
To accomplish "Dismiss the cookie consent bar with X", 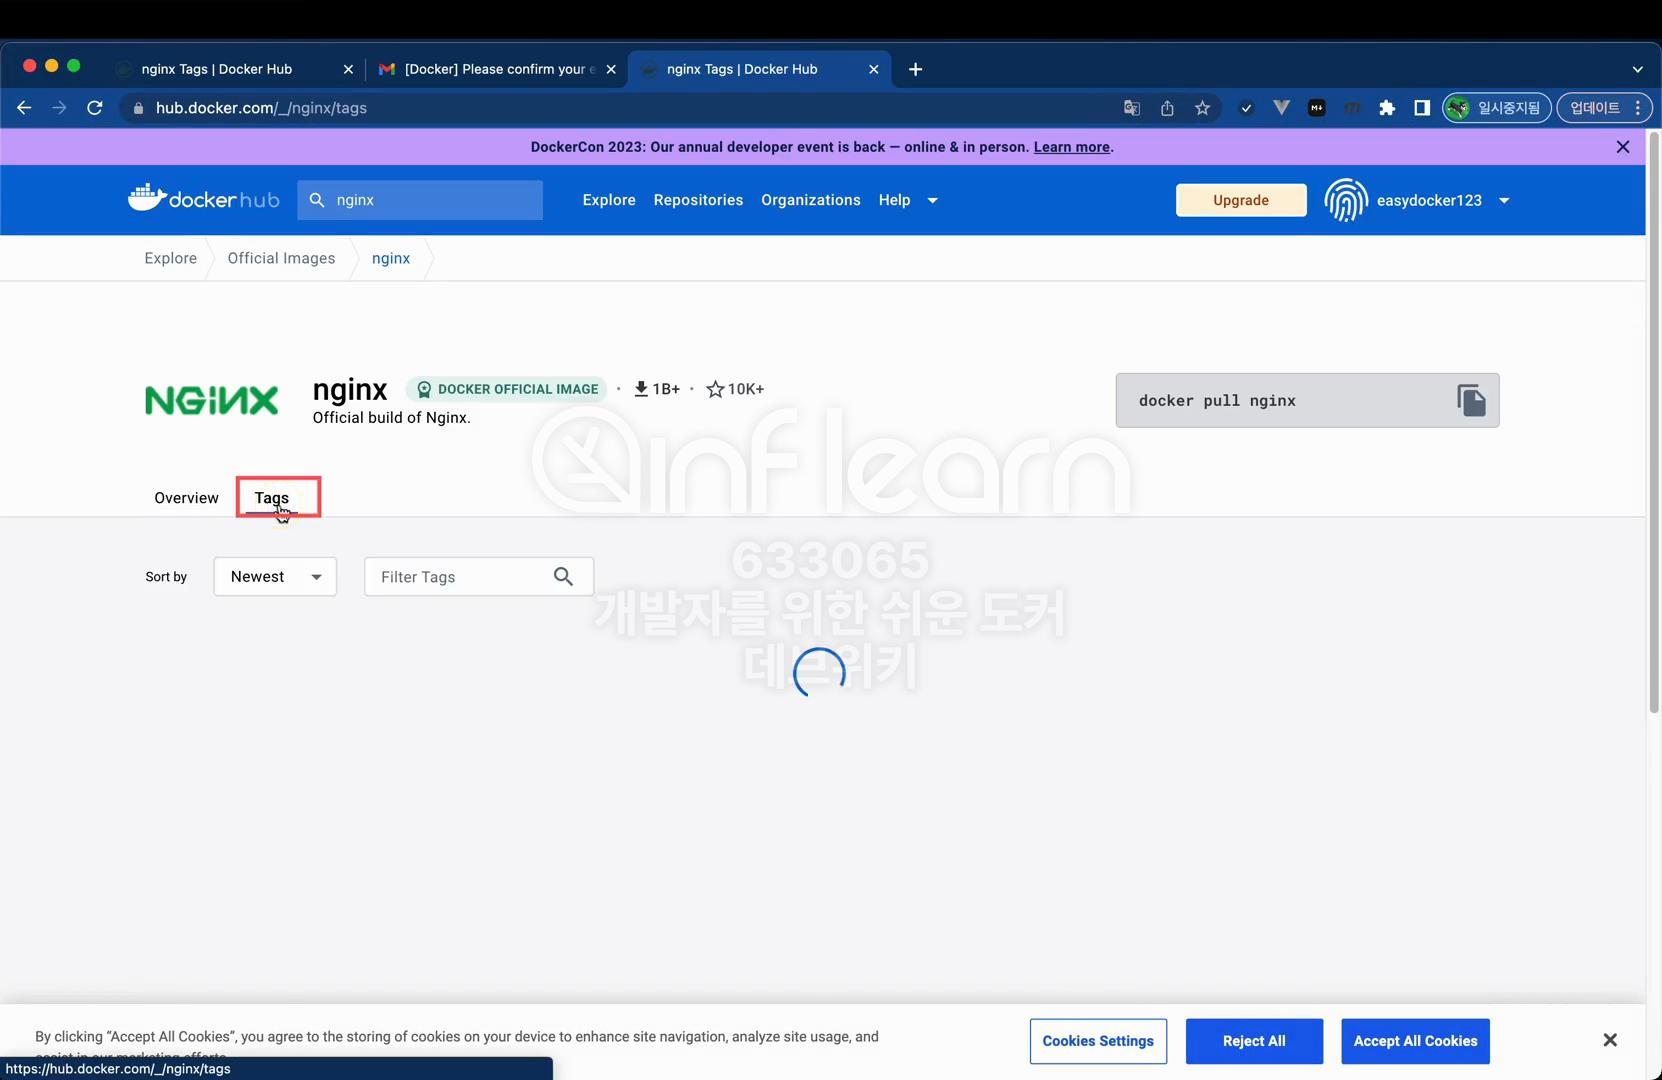I will [1609, 1040].
